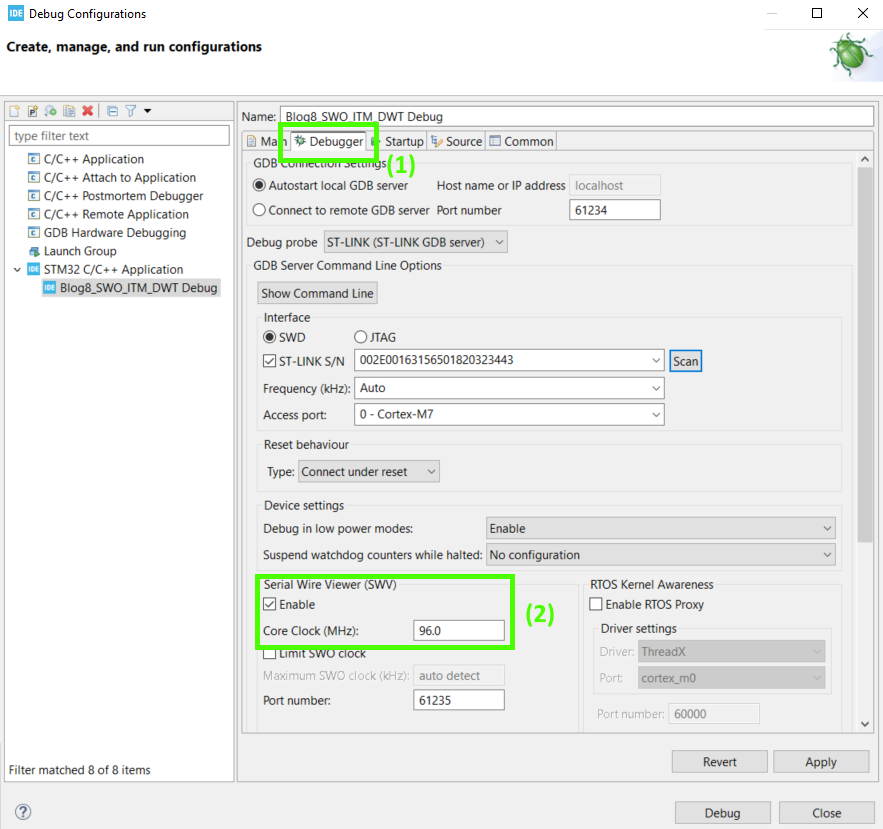Click the Close button

(826, 813)
